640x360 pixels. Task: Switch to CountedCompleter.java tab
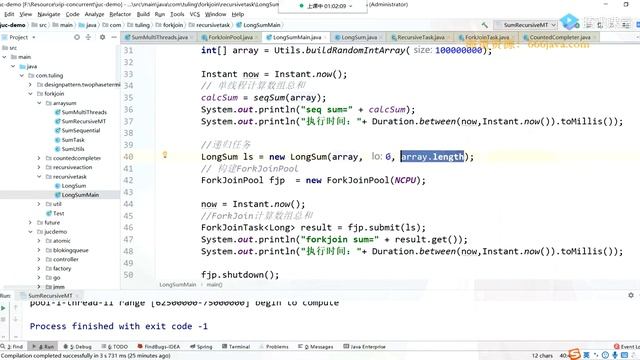(560, 37)
